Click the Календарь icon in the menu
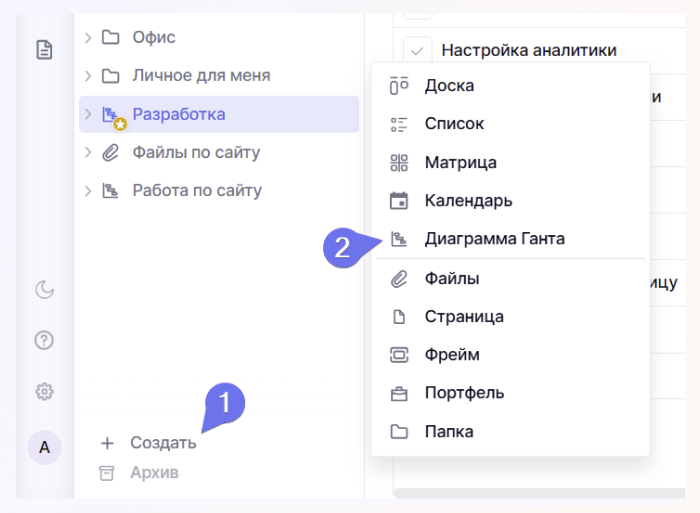This screenshot has width=700, height=513. coord(399,201)
